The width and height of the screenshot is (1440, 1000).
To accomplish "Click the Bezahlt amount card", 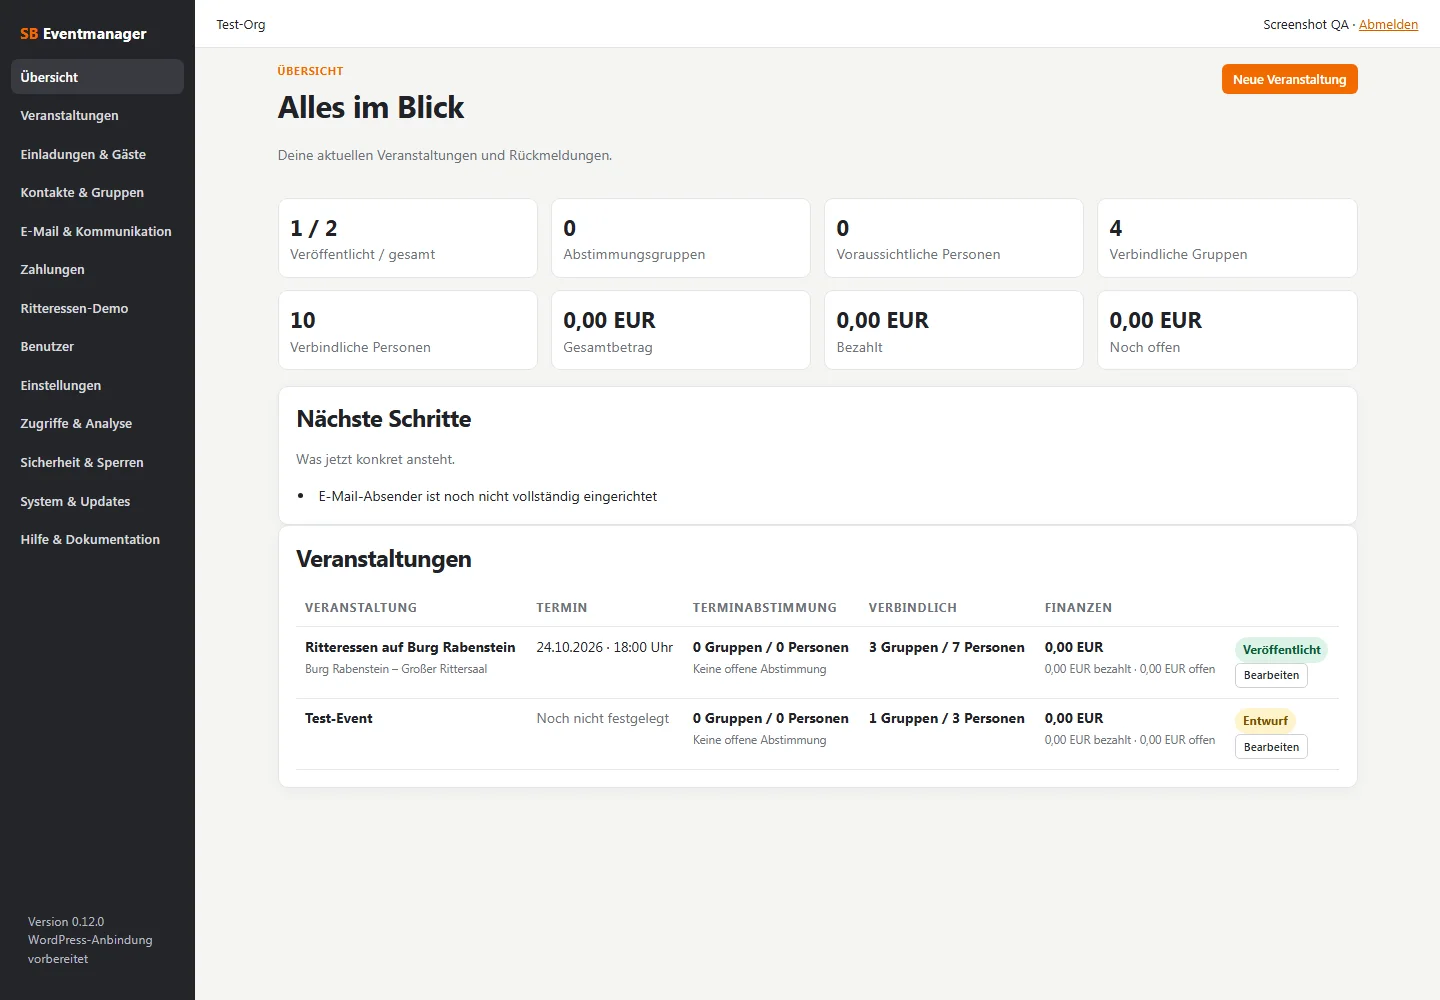I will (954, 330).
